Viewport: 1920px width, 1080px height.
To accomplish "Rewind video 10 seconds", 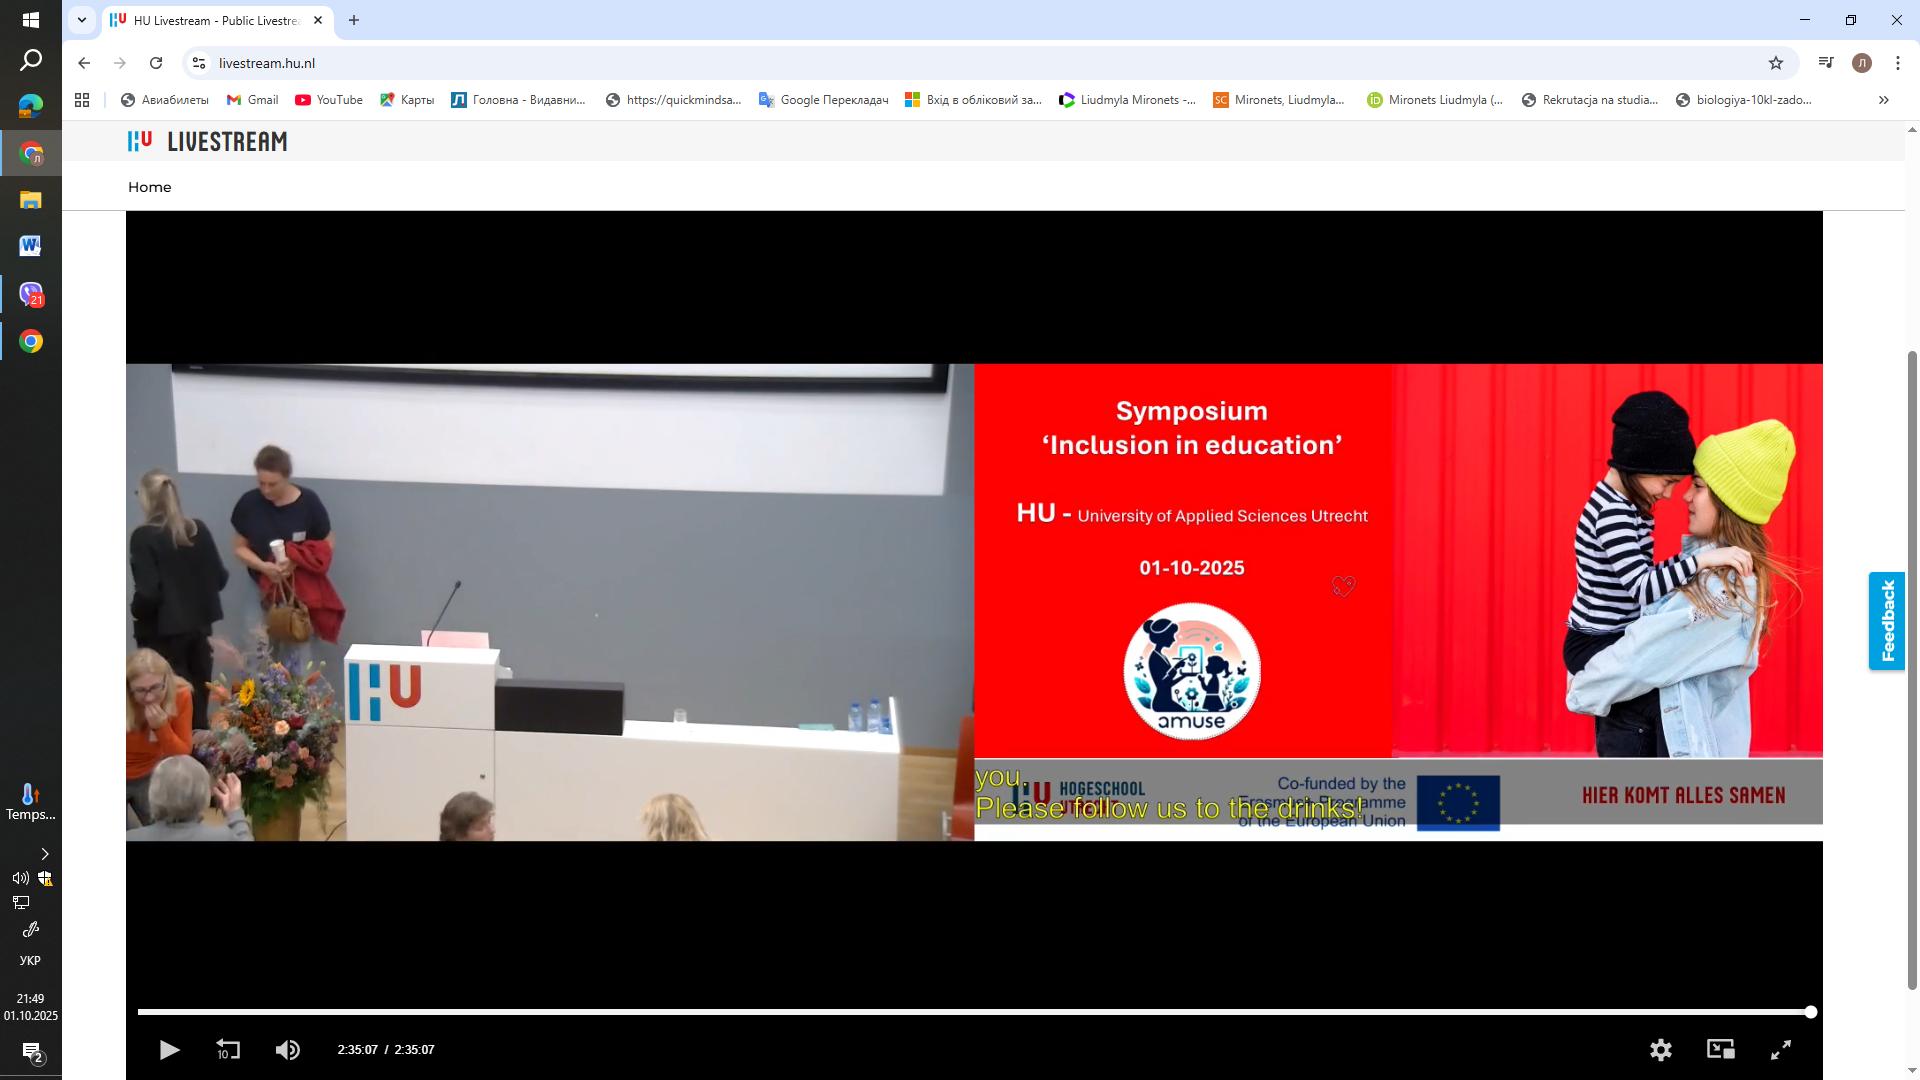I will pos(228,1050).
